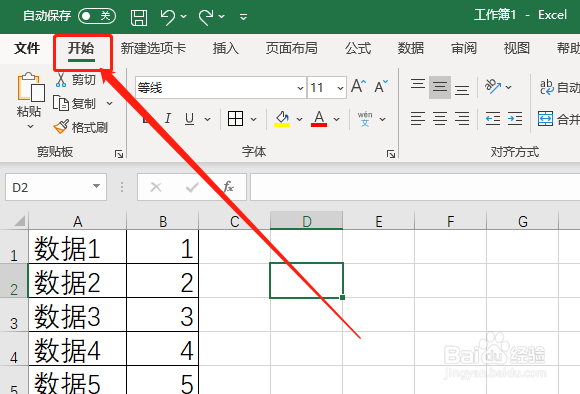The image size is (580, 394).
Task: Click the text Orientation icon
Action: click(493, 87)
